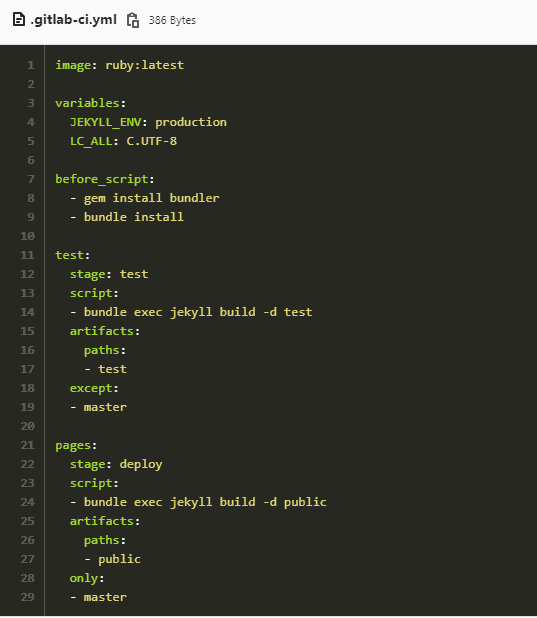Click the .gitlab-ci.yml file name
This screenshot has height=618, width=537.
pyautogui.click(x=73, y=20)
